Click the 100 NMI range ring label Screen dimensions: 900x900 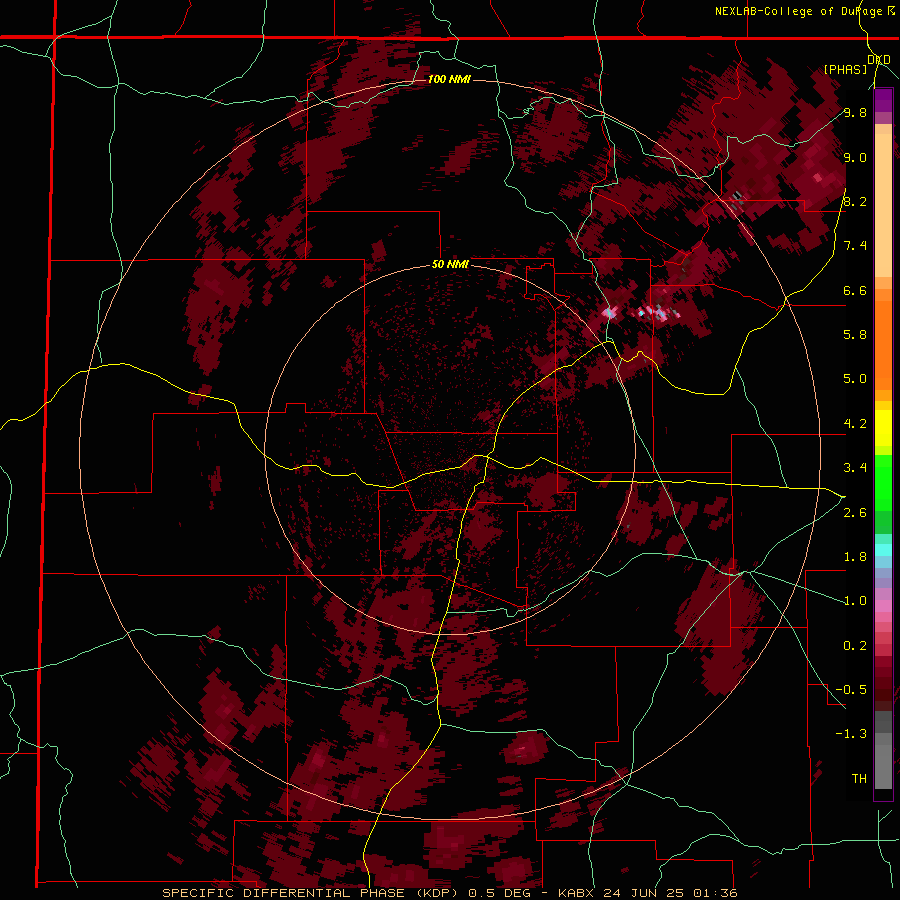coord(449,79)
